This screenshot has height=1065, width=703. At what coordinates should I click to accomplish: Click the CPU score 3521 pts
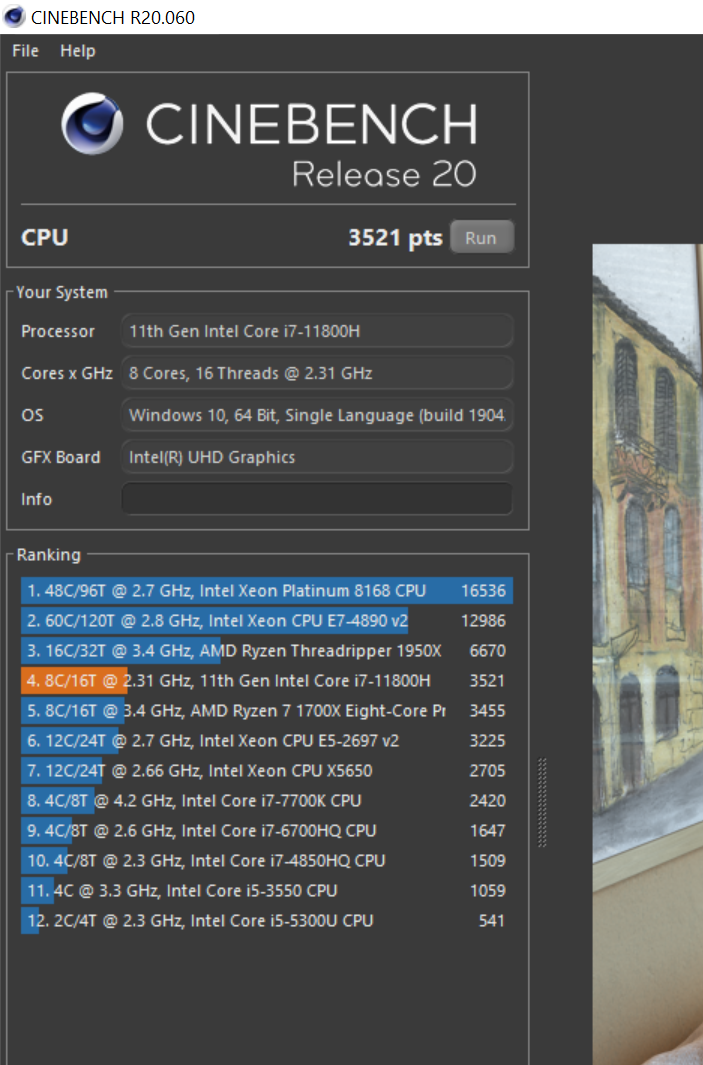[395, 238]
